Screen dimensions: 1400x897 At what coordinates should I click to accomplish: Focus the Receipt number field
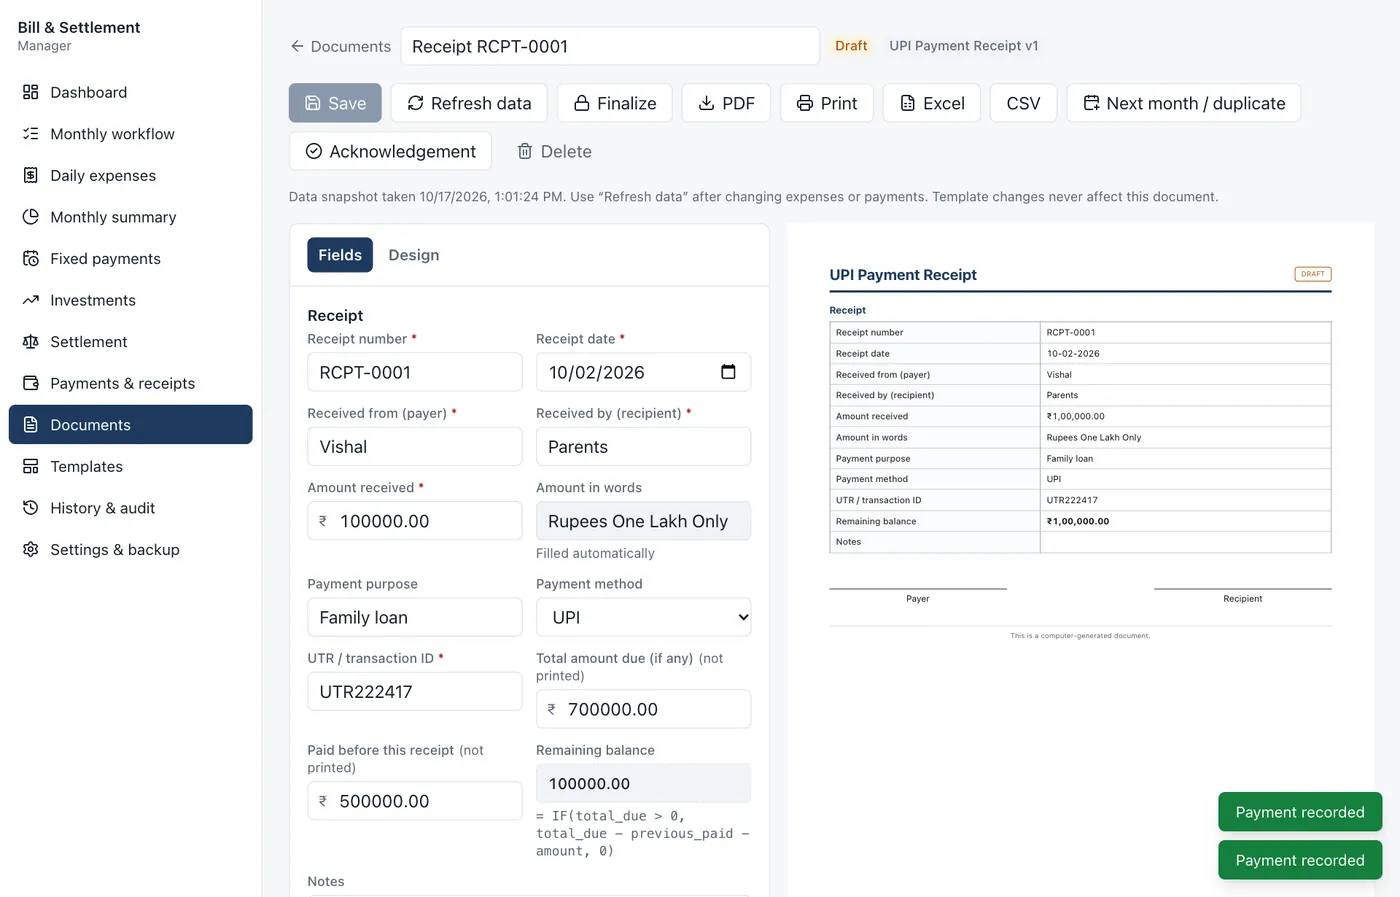point(415,372)
